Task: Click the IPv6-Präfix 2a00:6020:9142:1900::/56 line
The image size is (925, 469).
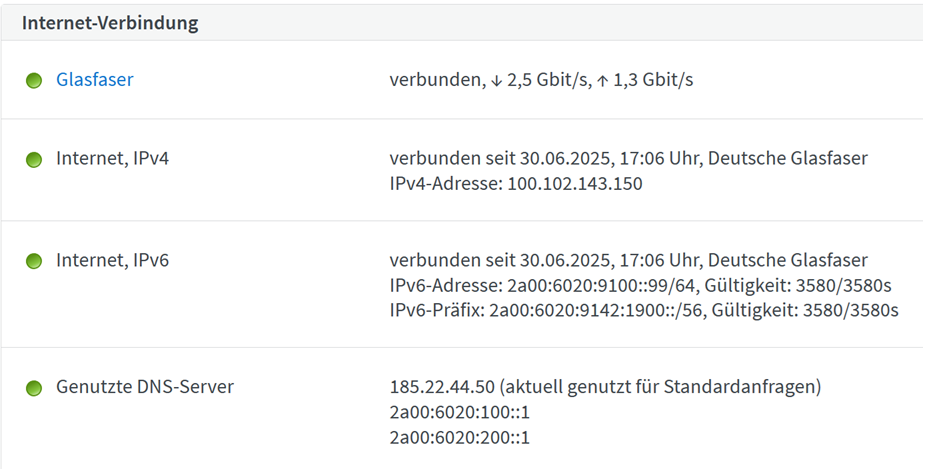Action: tap(644, 310)
